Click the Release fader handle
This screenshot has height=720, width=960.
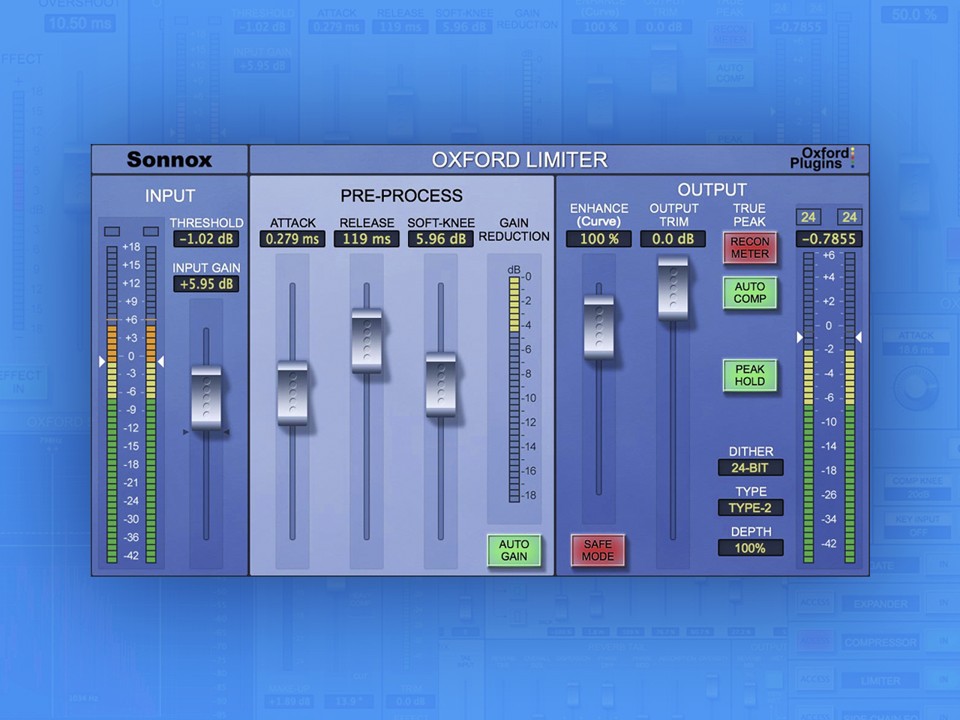pos(367,340)
